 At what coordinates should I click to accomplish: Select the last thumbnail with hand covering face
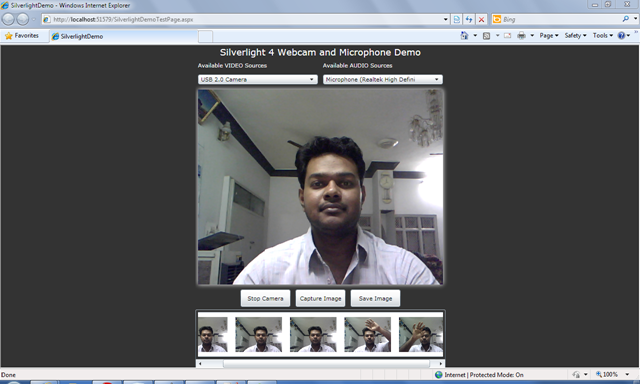[x=421, y=335]
